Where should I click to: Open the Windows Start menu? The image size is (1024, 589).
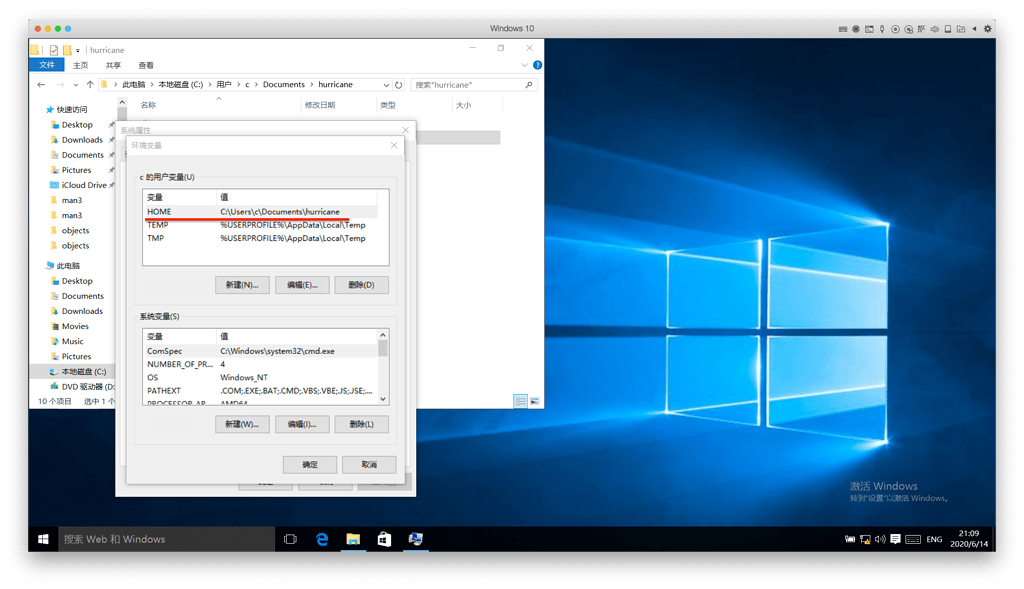[x=44, y=539]
